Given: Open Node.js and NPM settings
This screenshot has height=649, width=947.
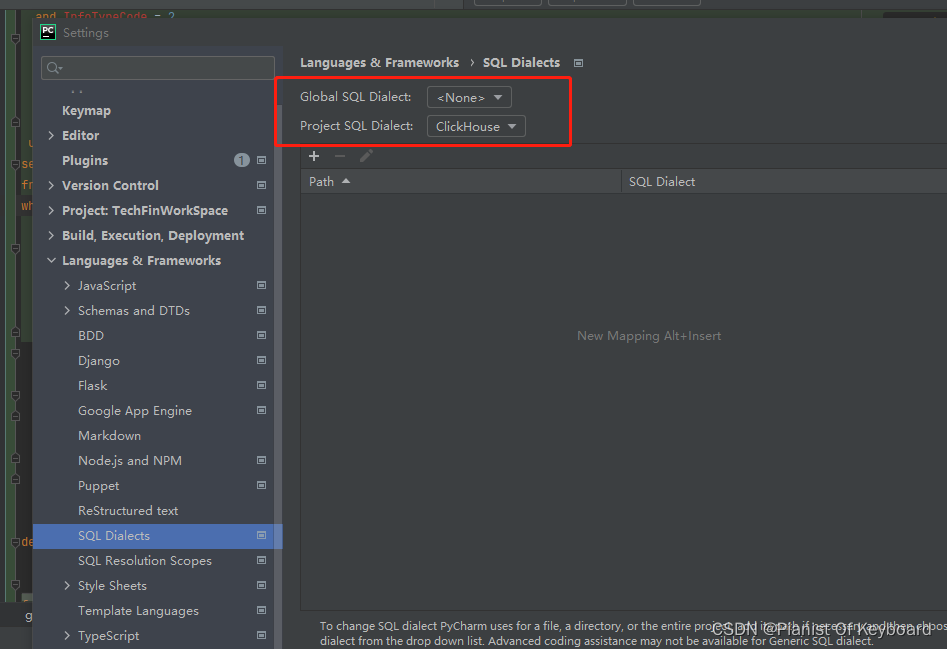Looking at the screenshot, I should tap(130, 461).
